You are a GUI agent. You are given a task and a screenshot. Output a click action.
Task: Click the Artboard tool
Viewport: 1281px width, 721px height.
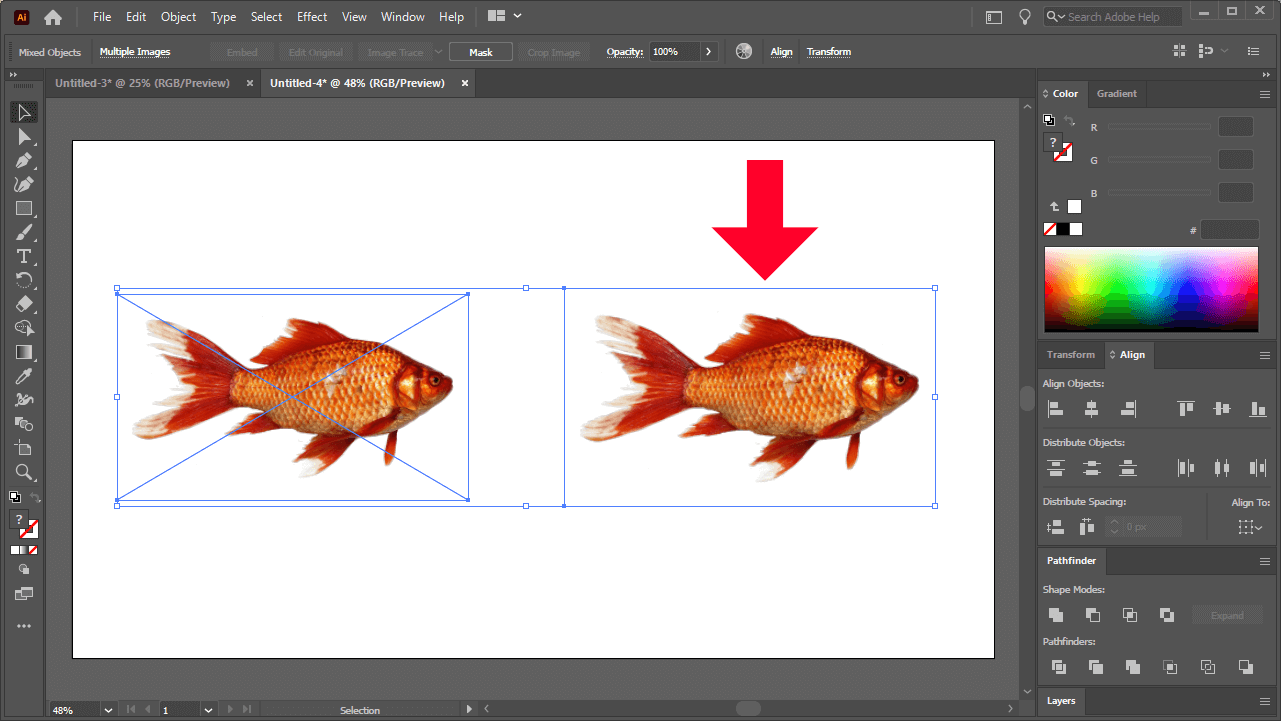pos(24,448)
